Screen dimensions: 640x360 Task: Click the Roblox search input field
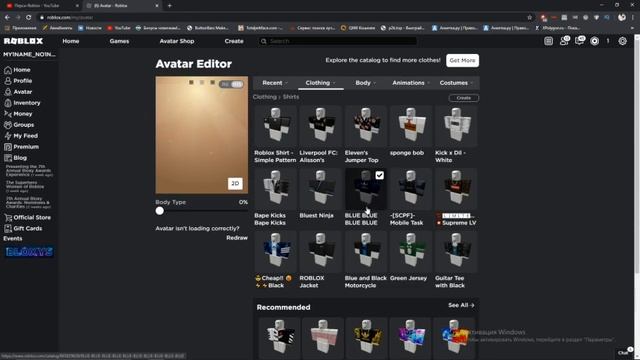coord(338,41)
